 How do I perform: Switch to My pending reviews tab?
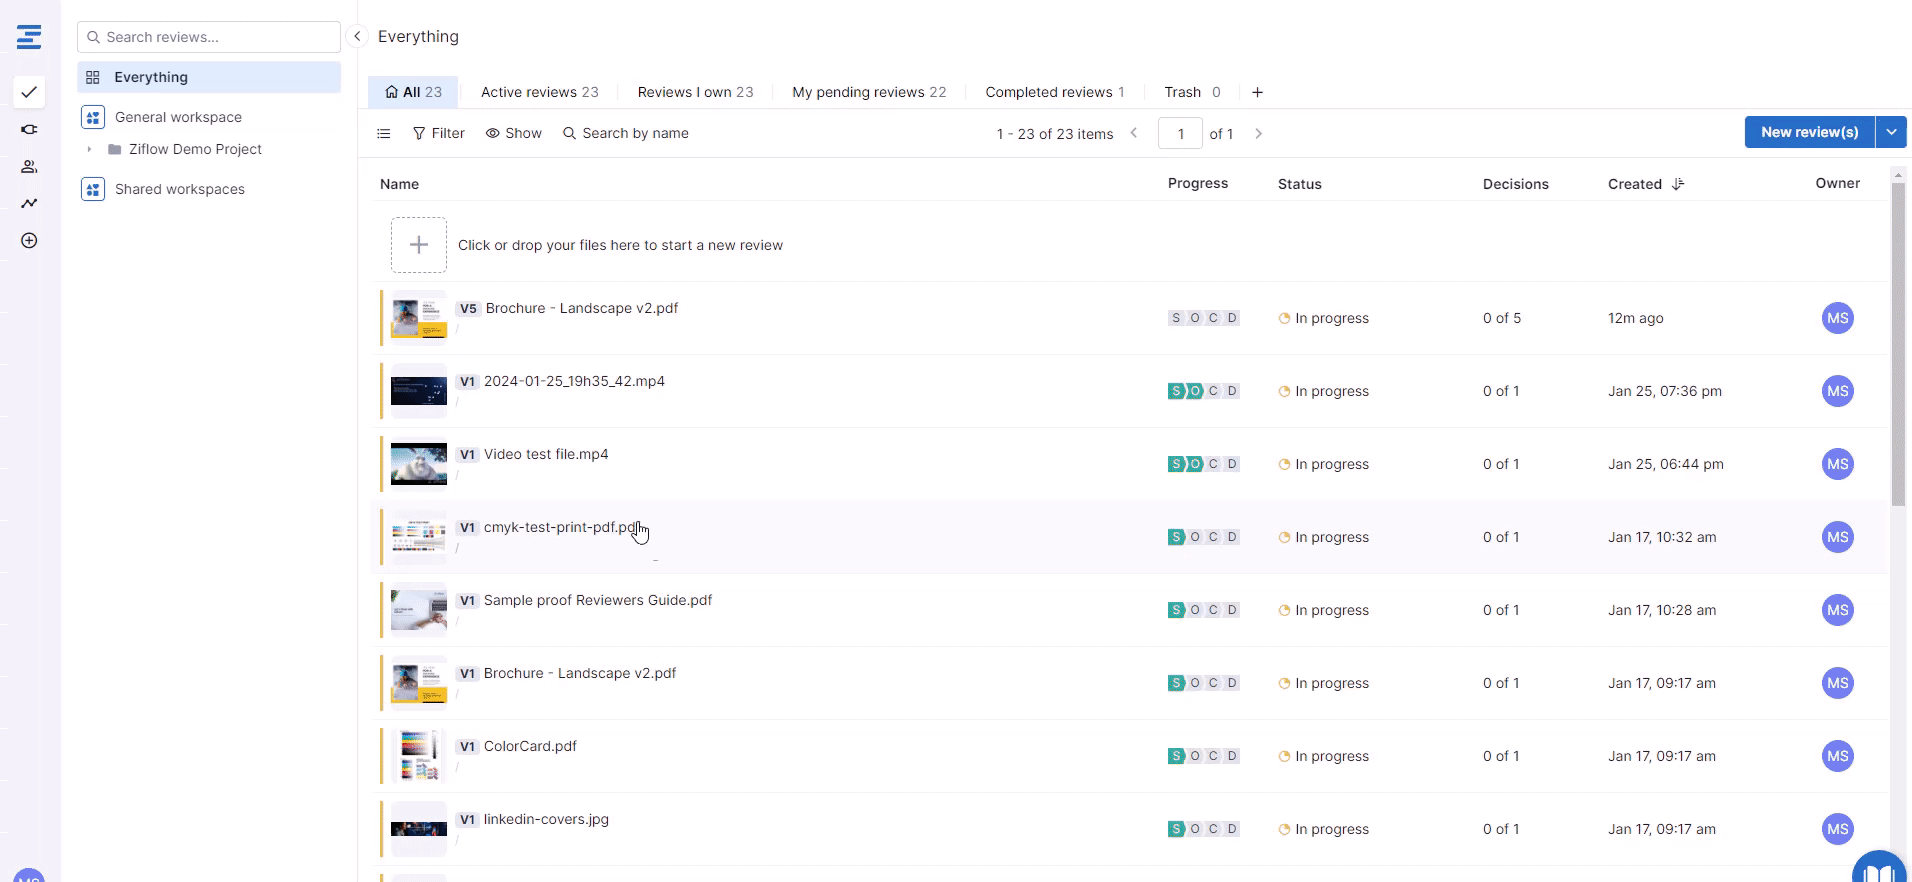pyautogui.click(x=868, y=92)
